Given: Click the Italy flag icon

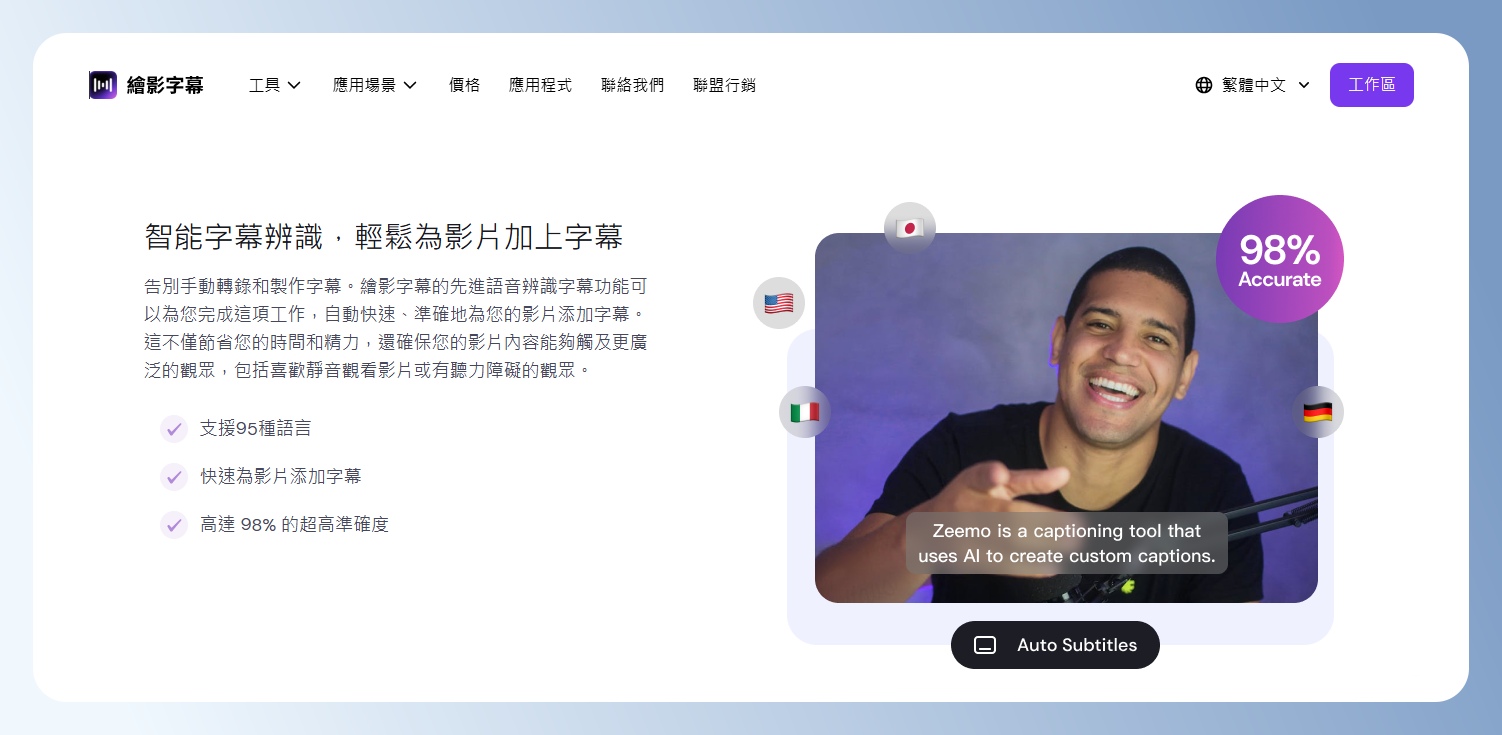Looking at the screenshot, I should click(805, 412).
